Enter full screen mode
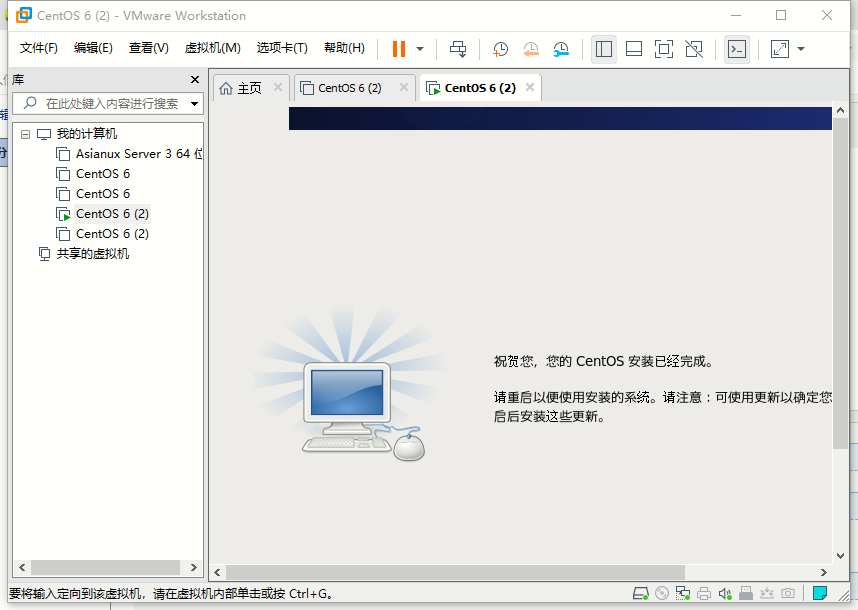The height and width of the screenshot is (610, 858). coord(664,49)
